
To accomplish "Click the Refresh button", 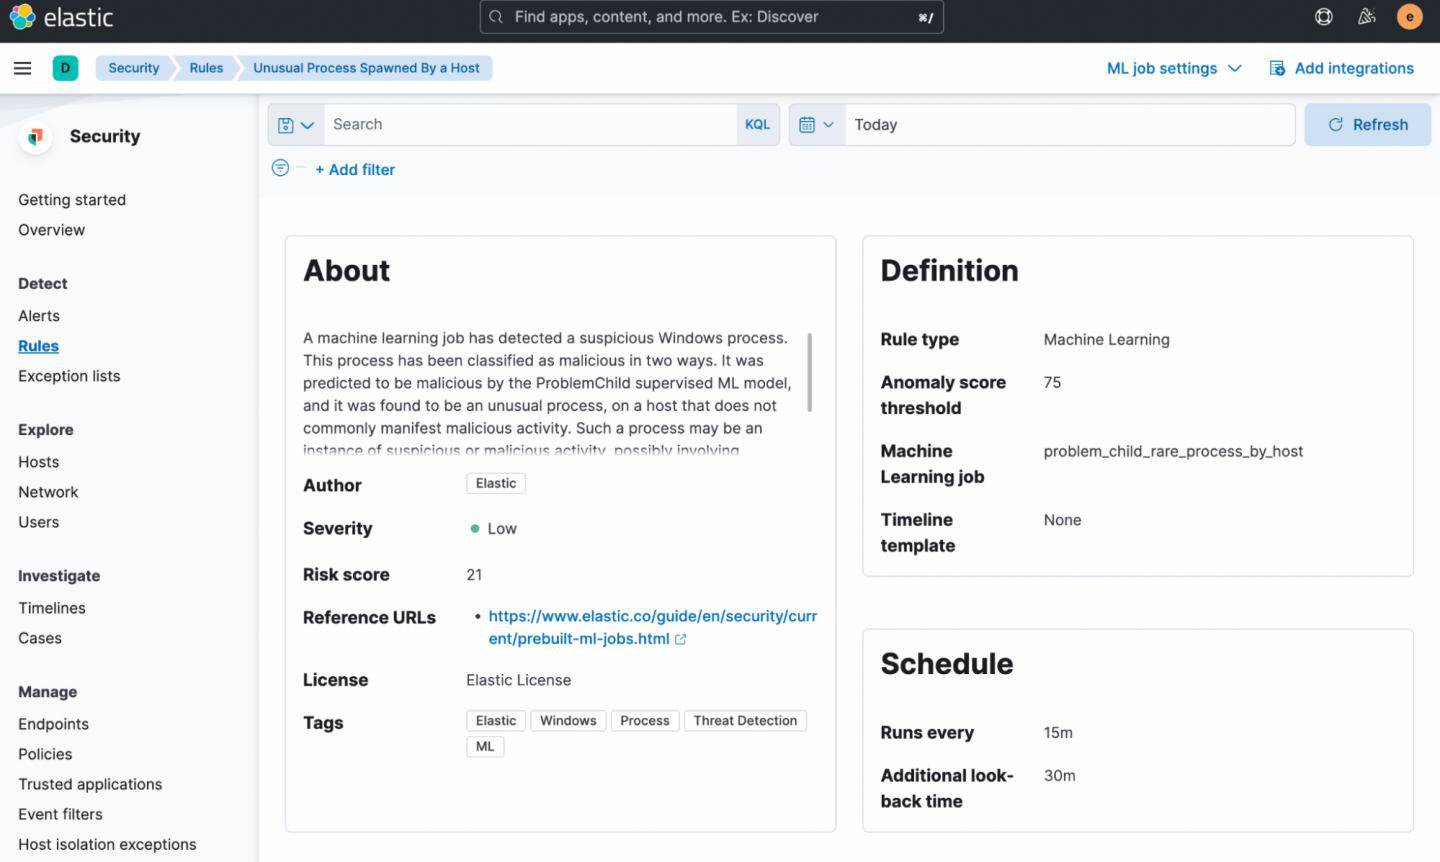I will (x=1367, y=125).
